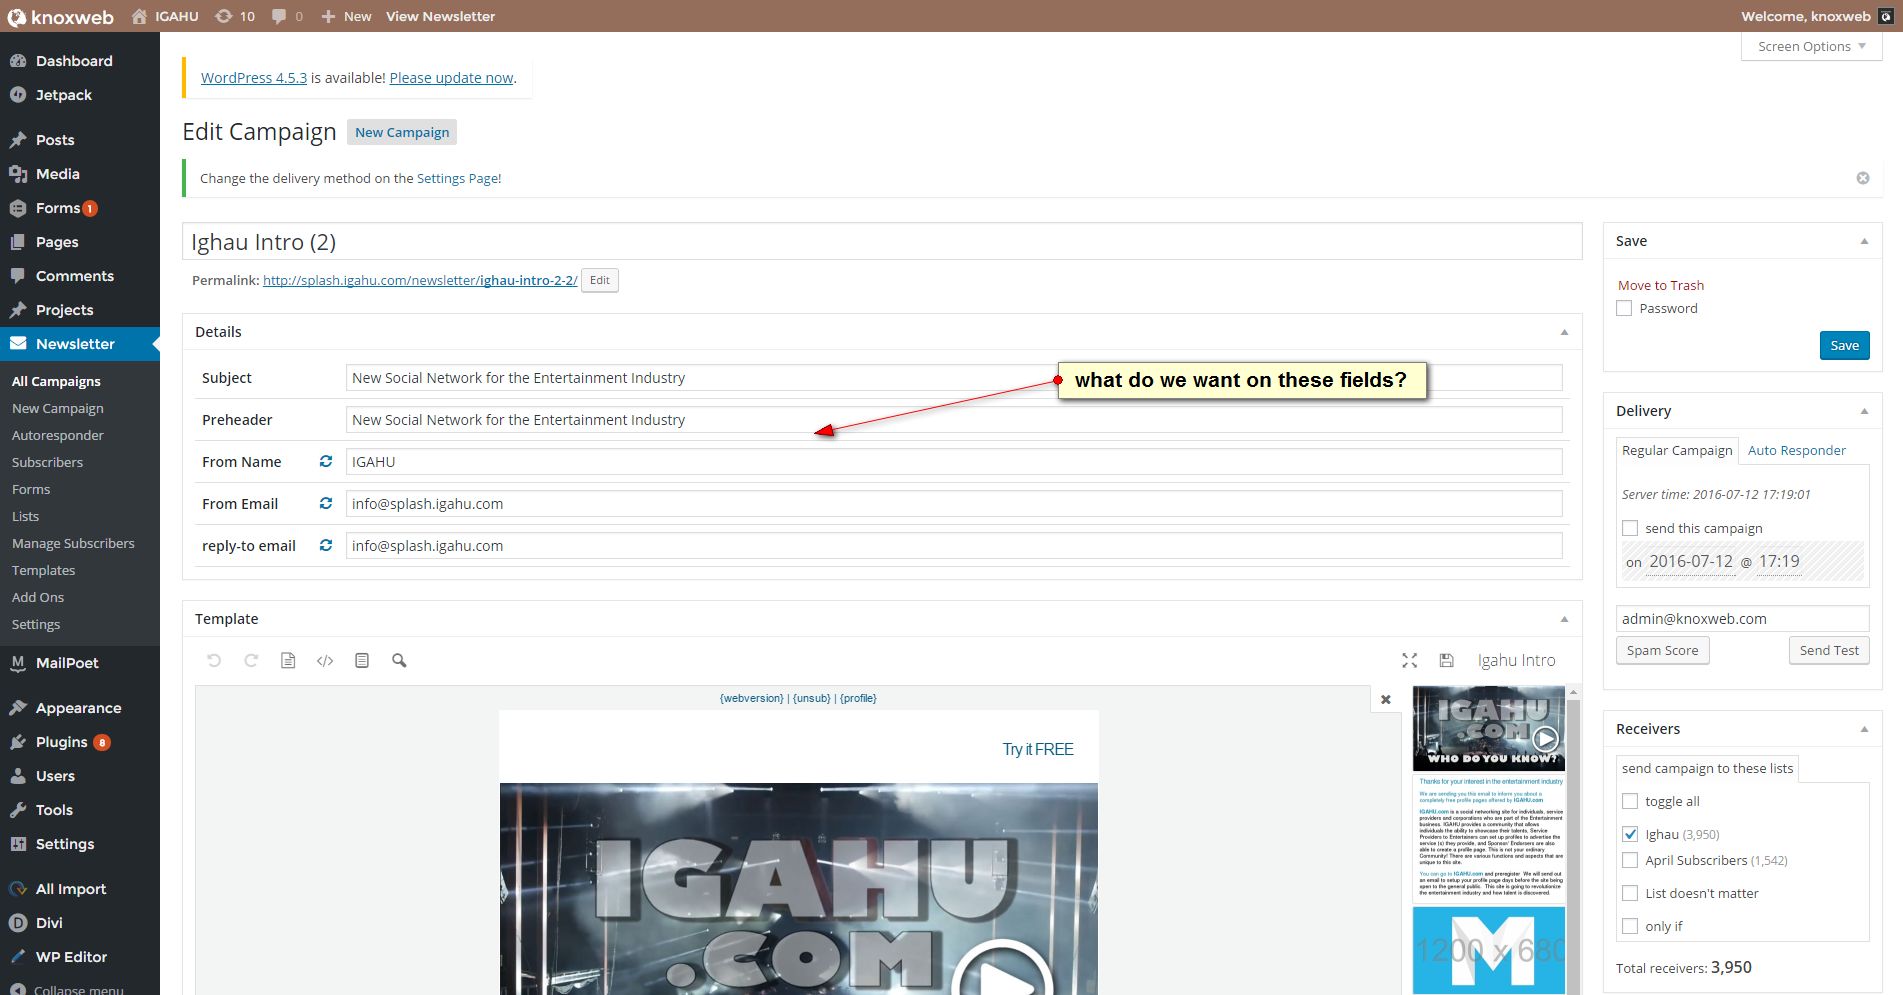Collapse the Save panel

click(1864, 241)
